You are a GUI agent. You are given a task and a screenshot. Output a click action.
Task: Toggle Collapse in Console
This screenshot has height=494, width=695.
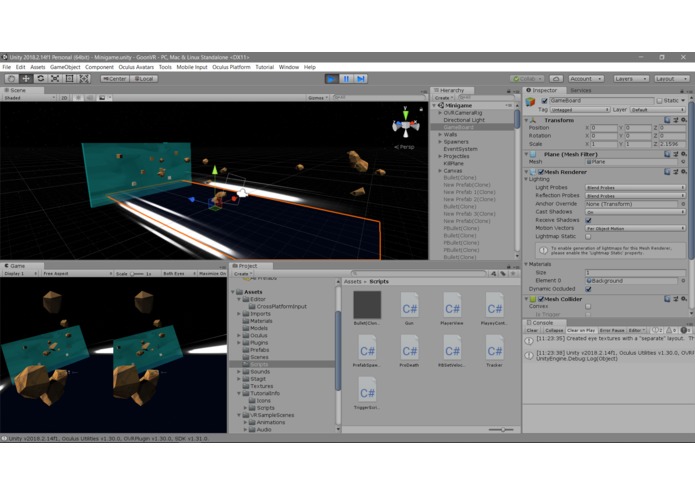pos(554,331)
